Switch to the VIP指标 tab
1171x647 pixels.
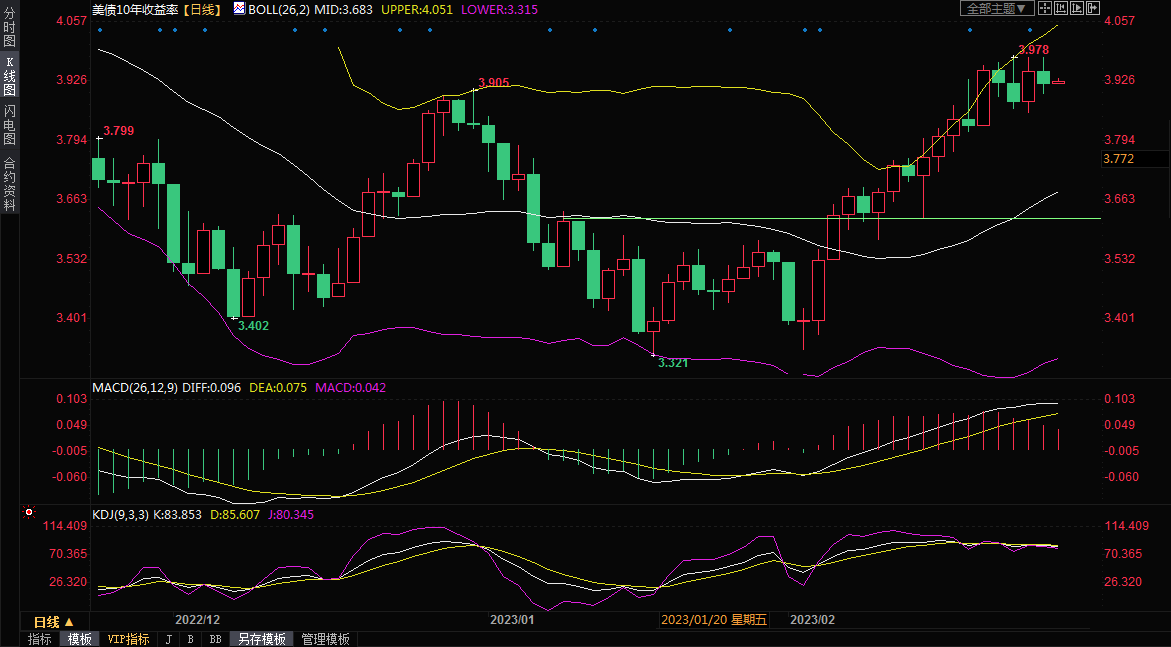pos(128,639)
